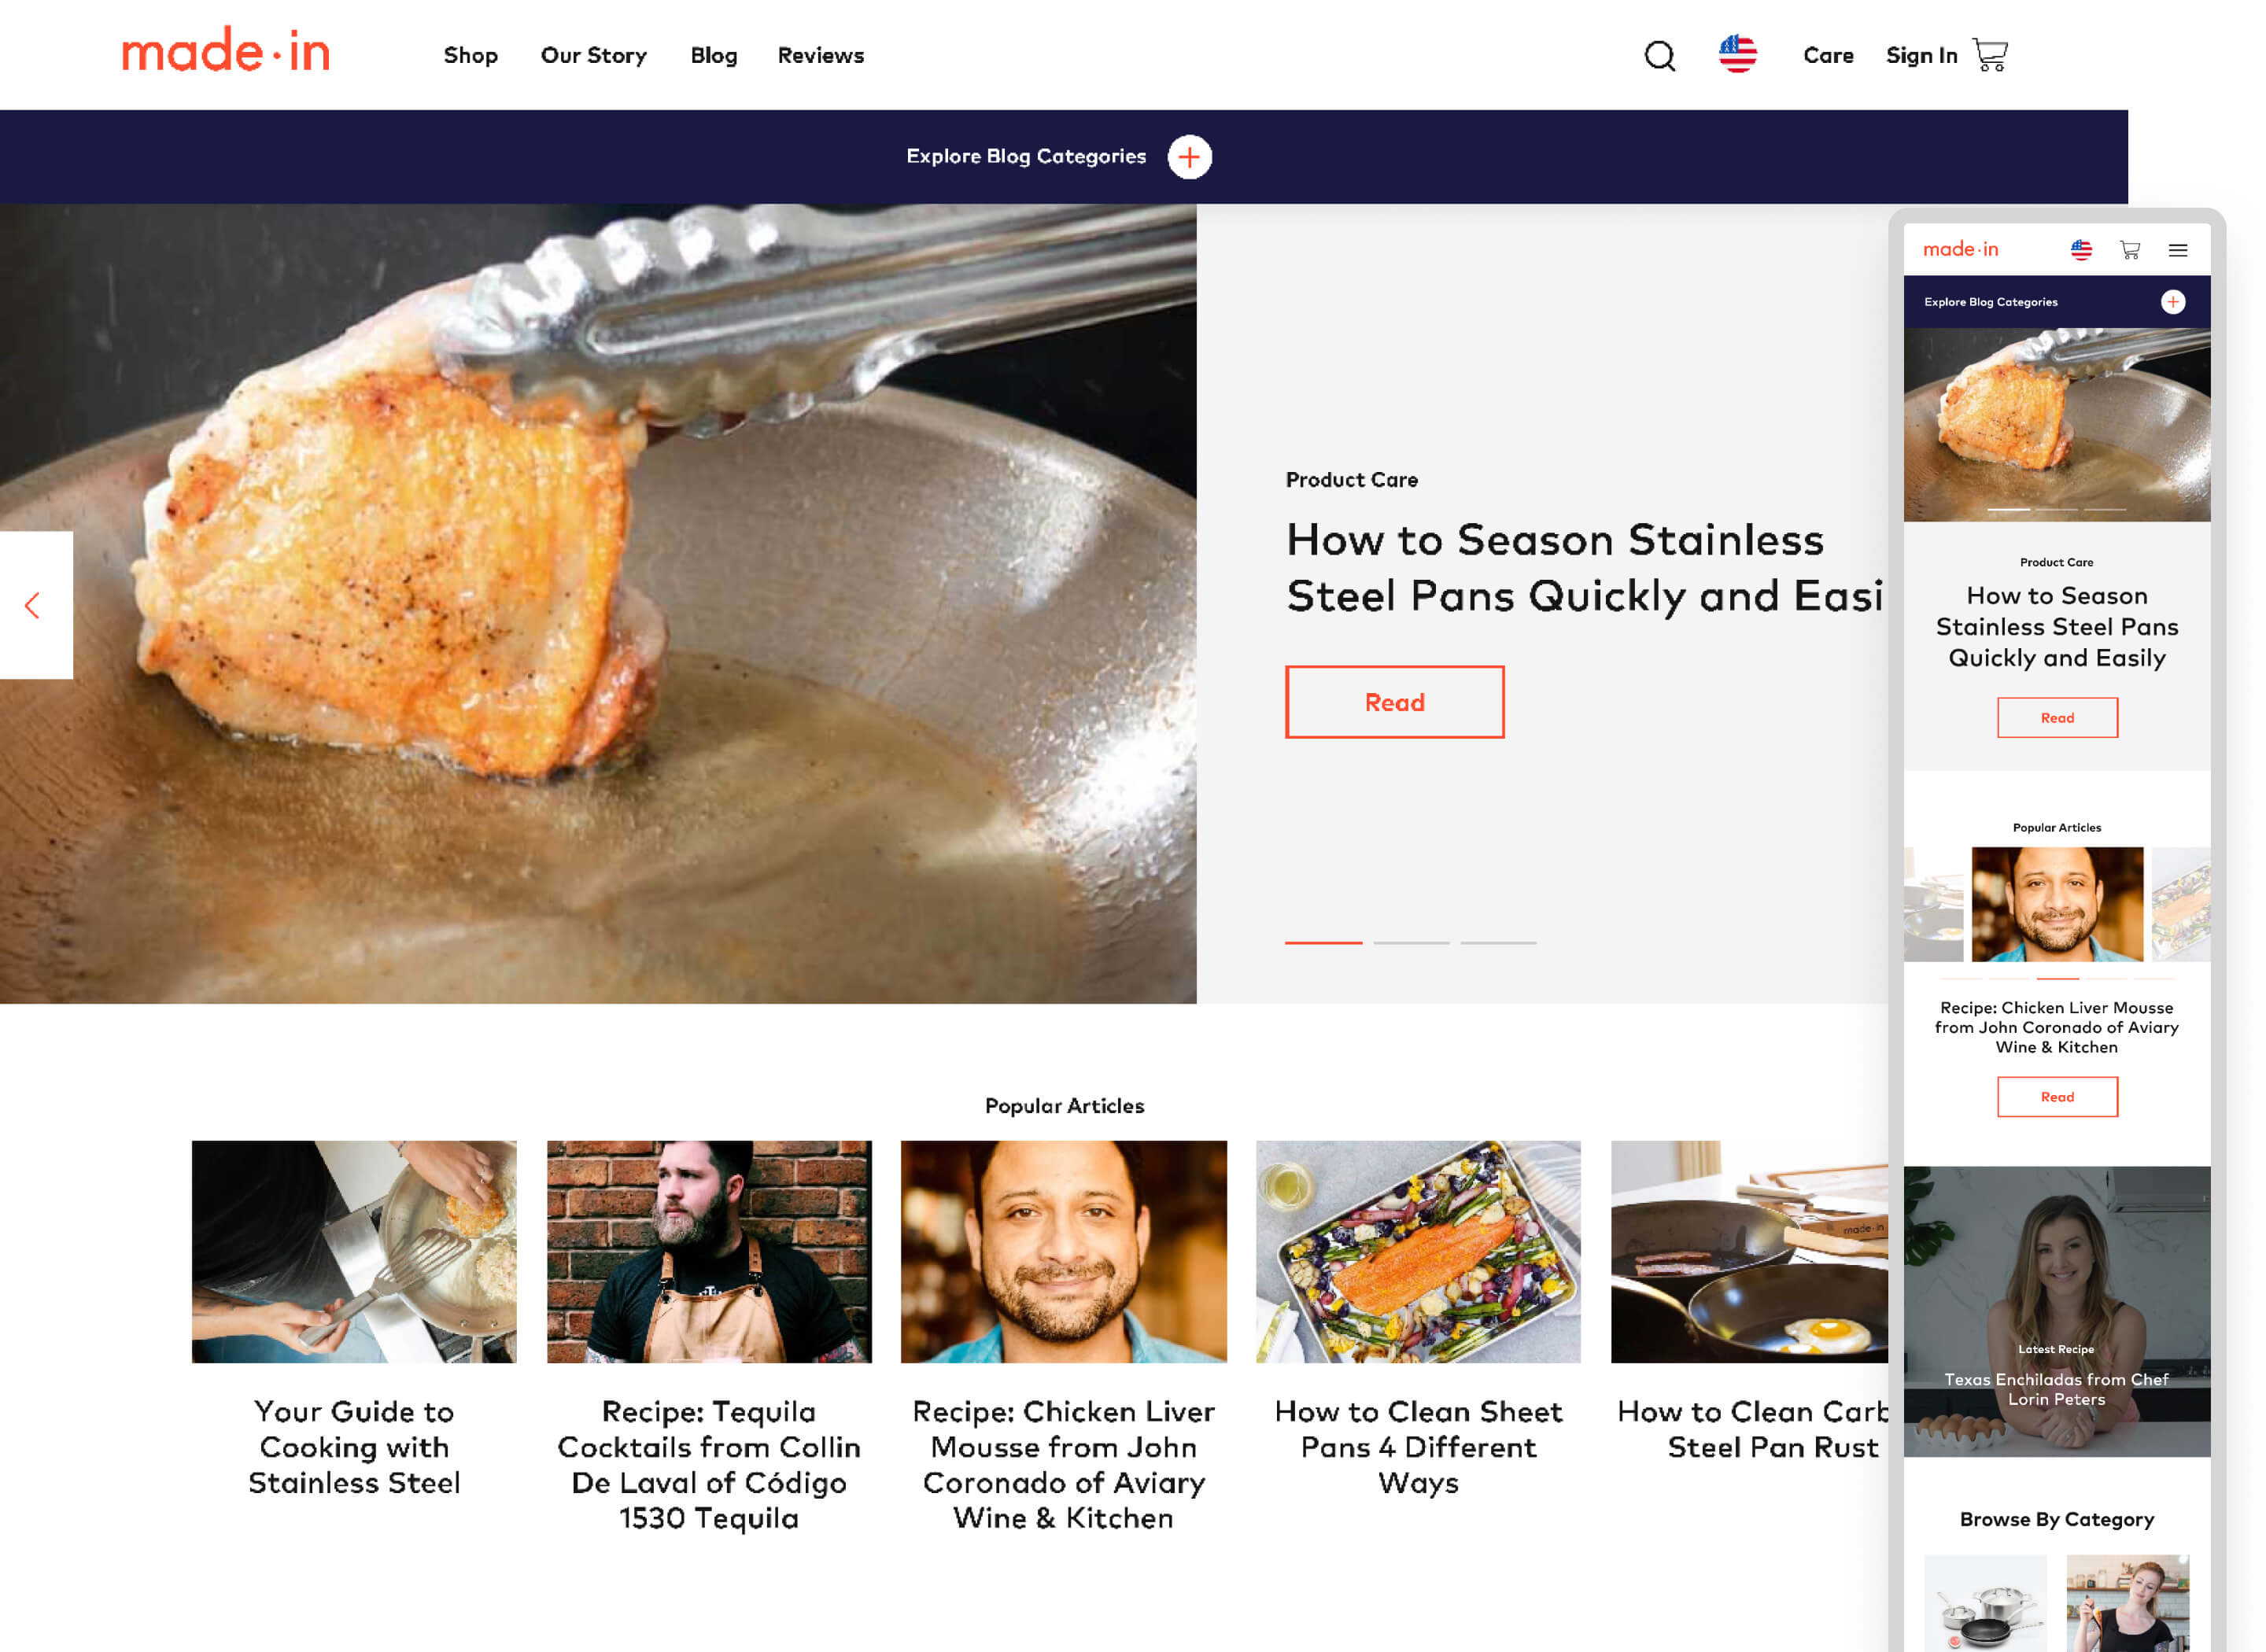Viewport: 2266px width, 1652px height.
Task: Click the flag icon in mobile preview
Action: [x=2081, y=250]
